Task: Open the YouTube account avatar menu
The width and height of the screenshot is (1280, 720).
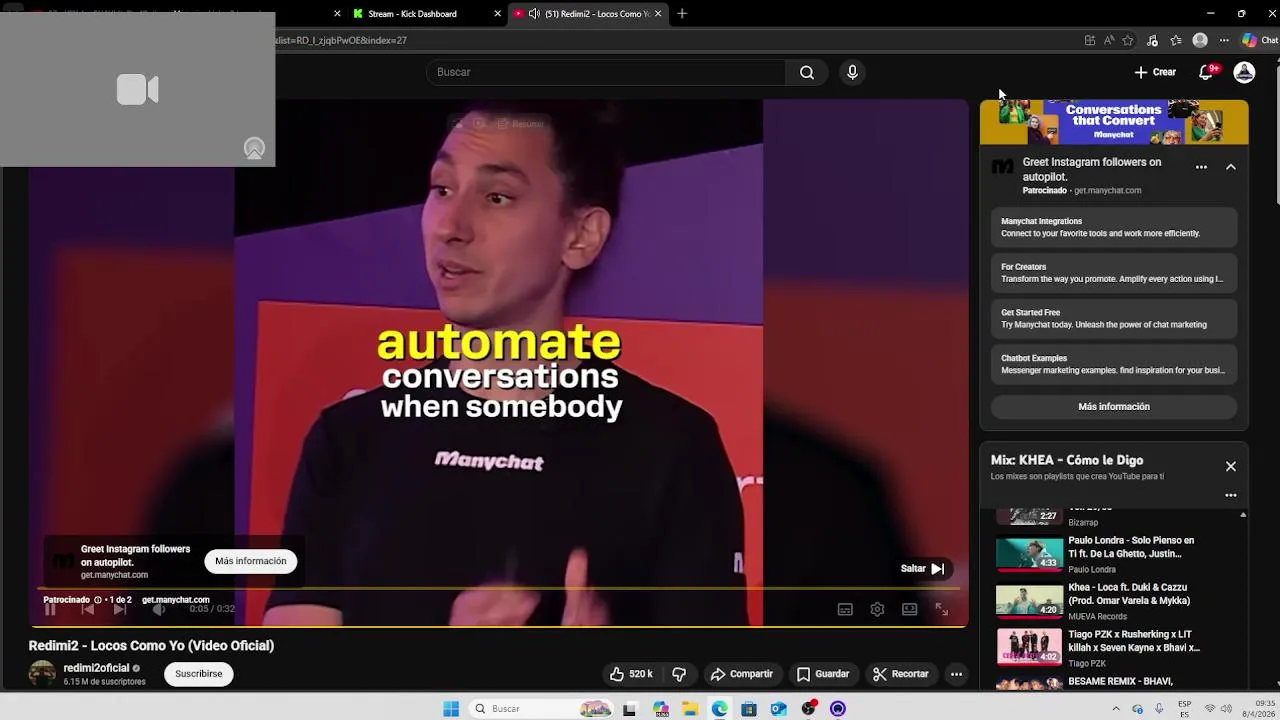Action: [x=1244, y=72]
